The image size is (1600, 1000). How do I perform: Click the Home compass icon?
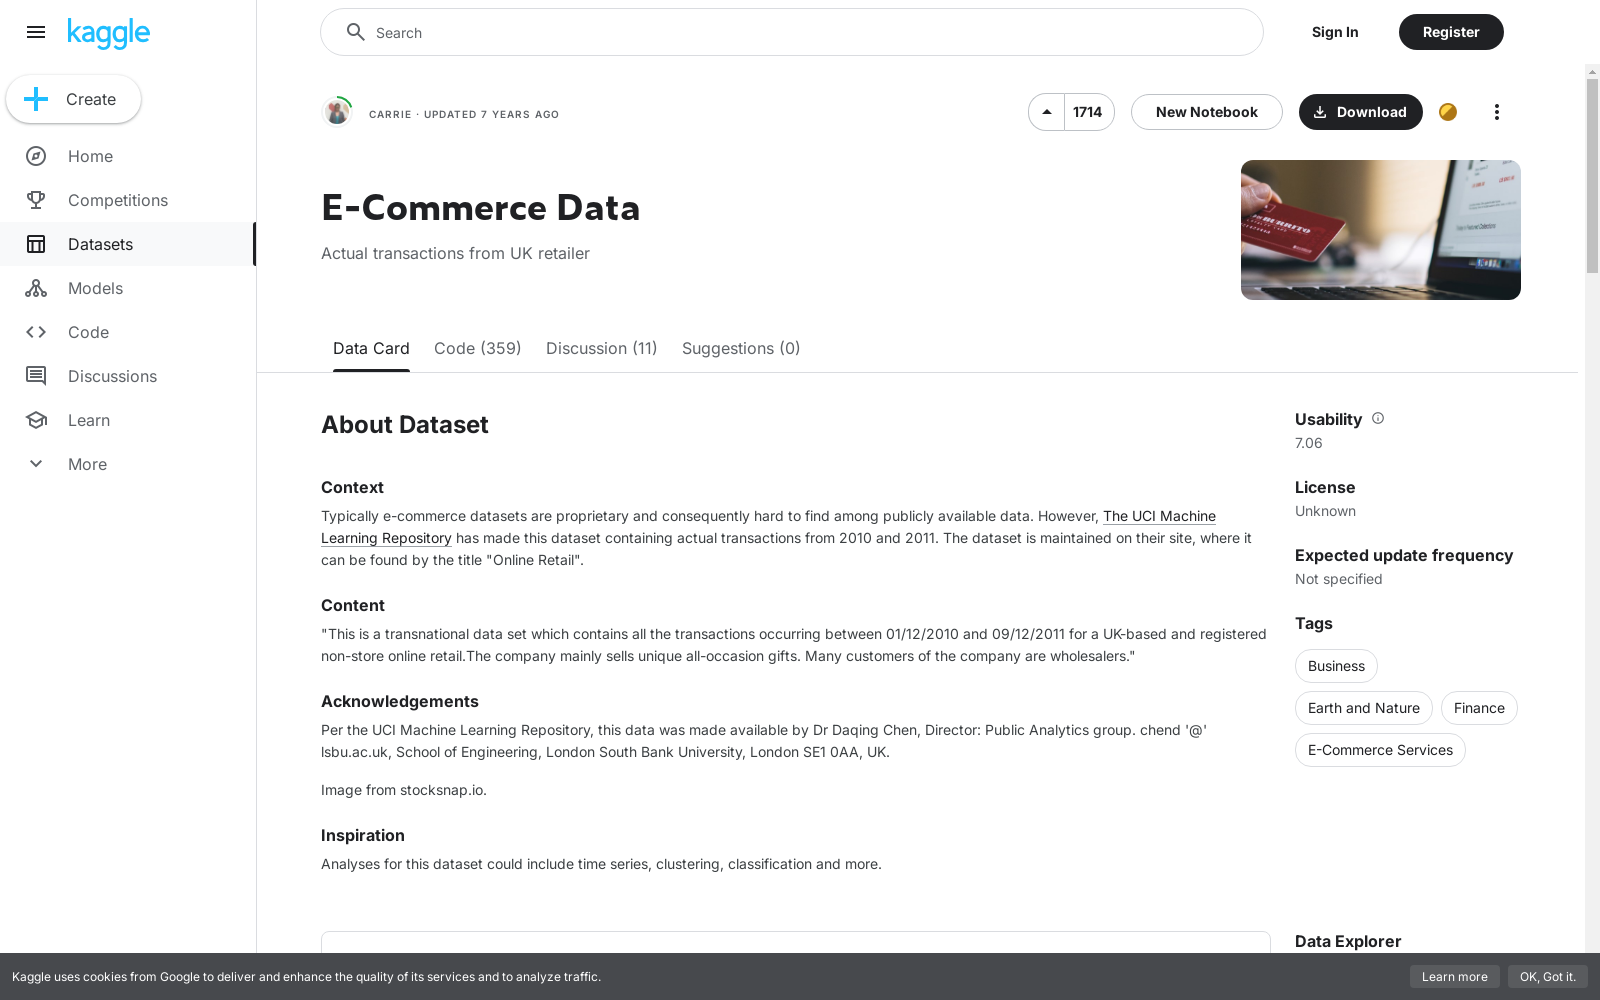pos(36,156)
